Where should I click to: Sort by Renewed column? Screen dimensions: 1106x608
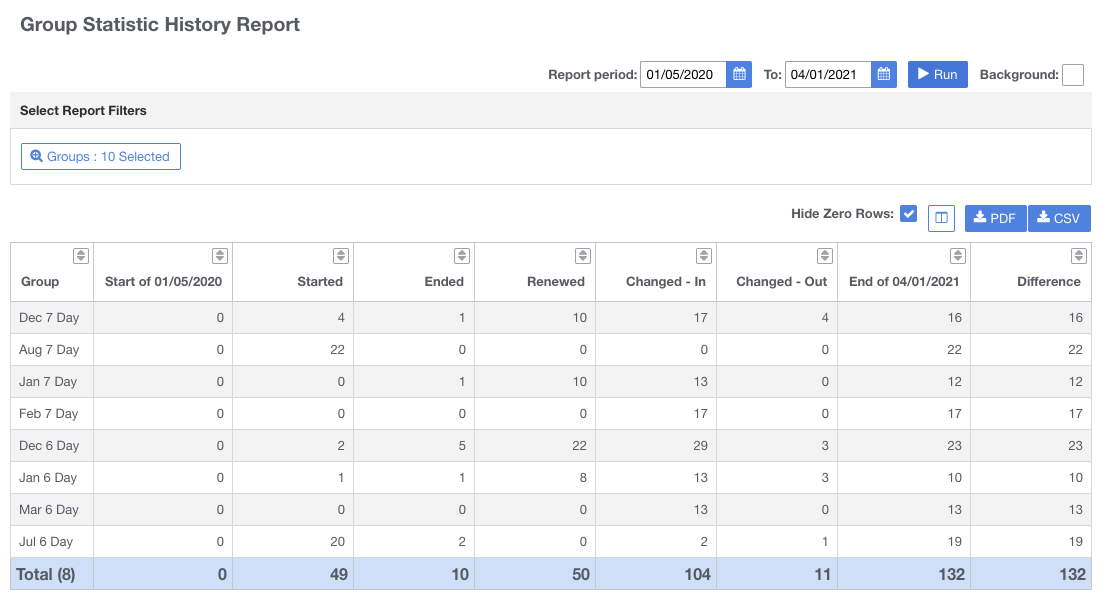[x=583, y=256]
